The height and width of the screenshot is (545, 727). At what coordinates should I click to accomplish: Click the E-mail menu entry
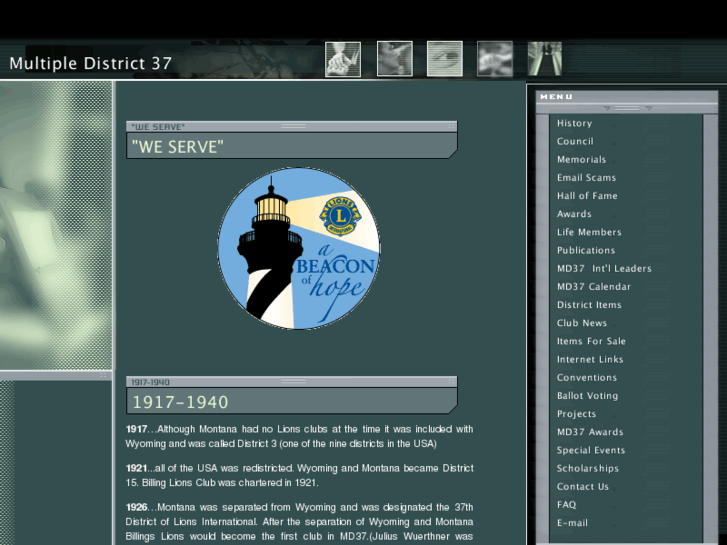pyautogui.click(x=572, y=523)
